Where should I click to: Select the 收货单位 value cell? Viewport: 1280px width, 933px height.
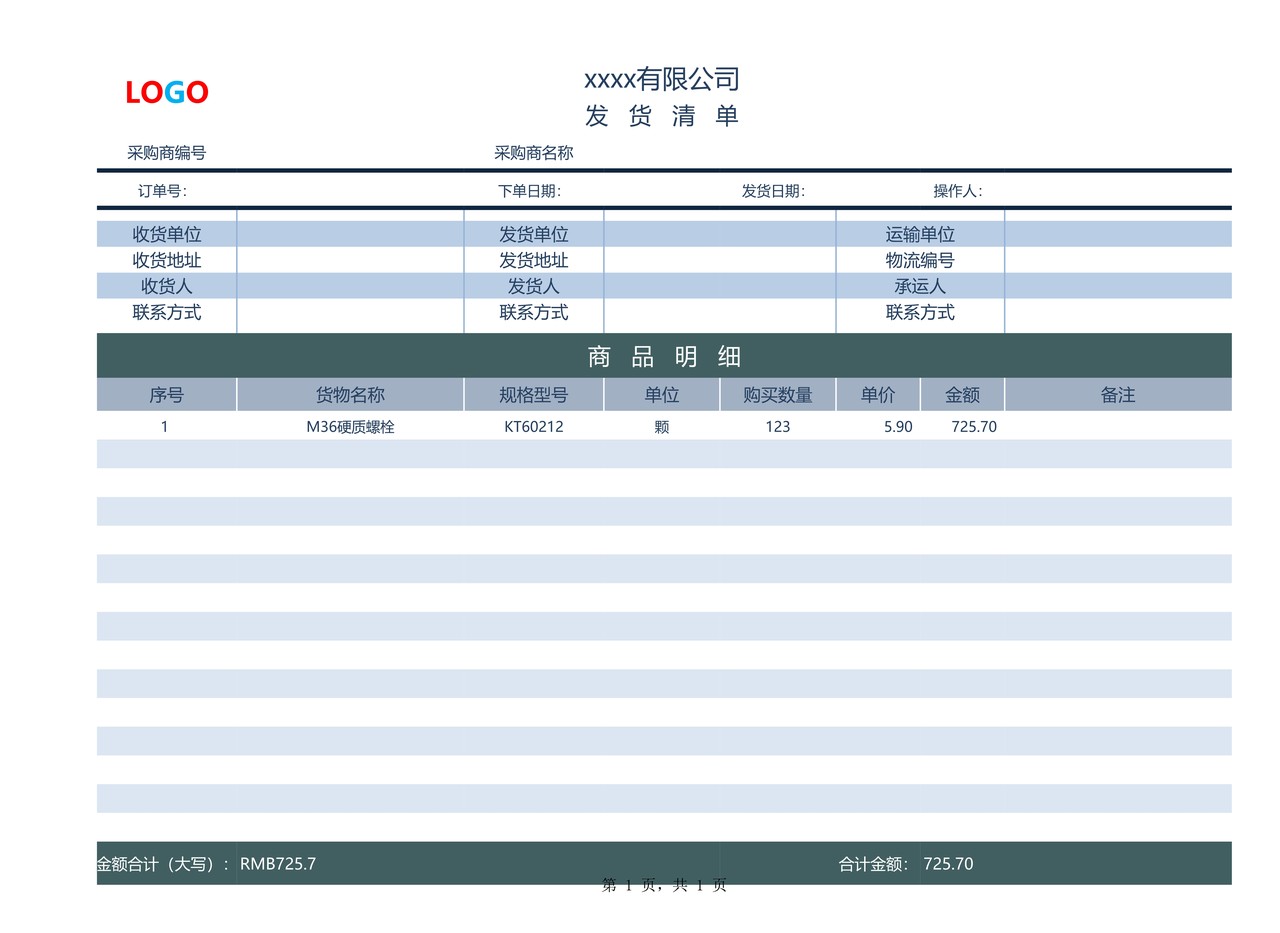[x=349, y=232]
